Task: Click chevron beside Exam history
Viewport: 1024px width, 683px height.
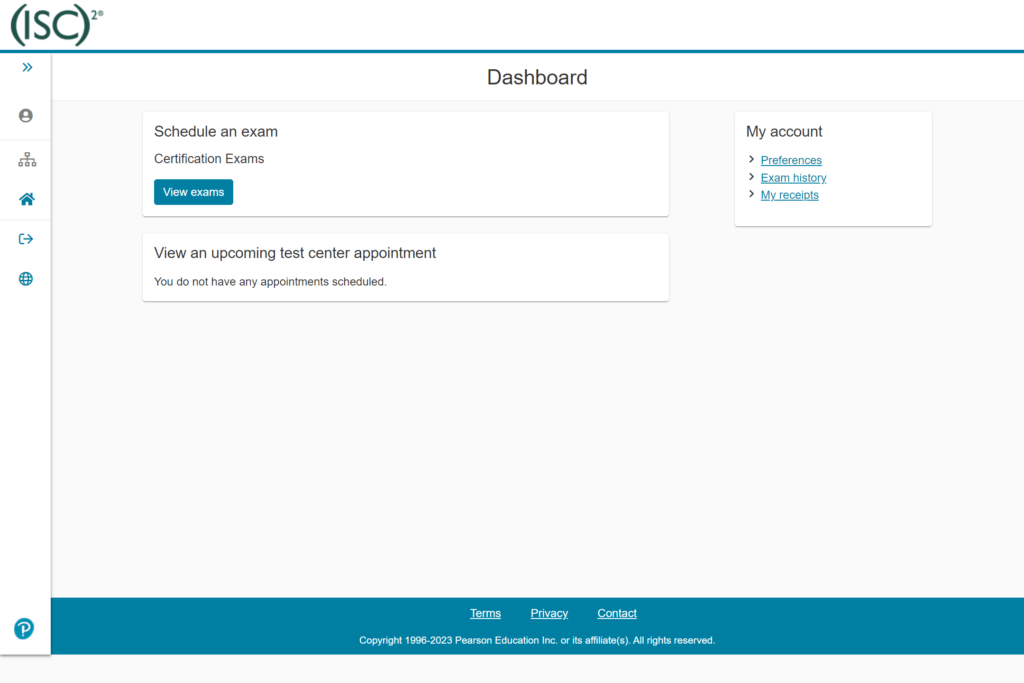Action: [x=752, y=177]
